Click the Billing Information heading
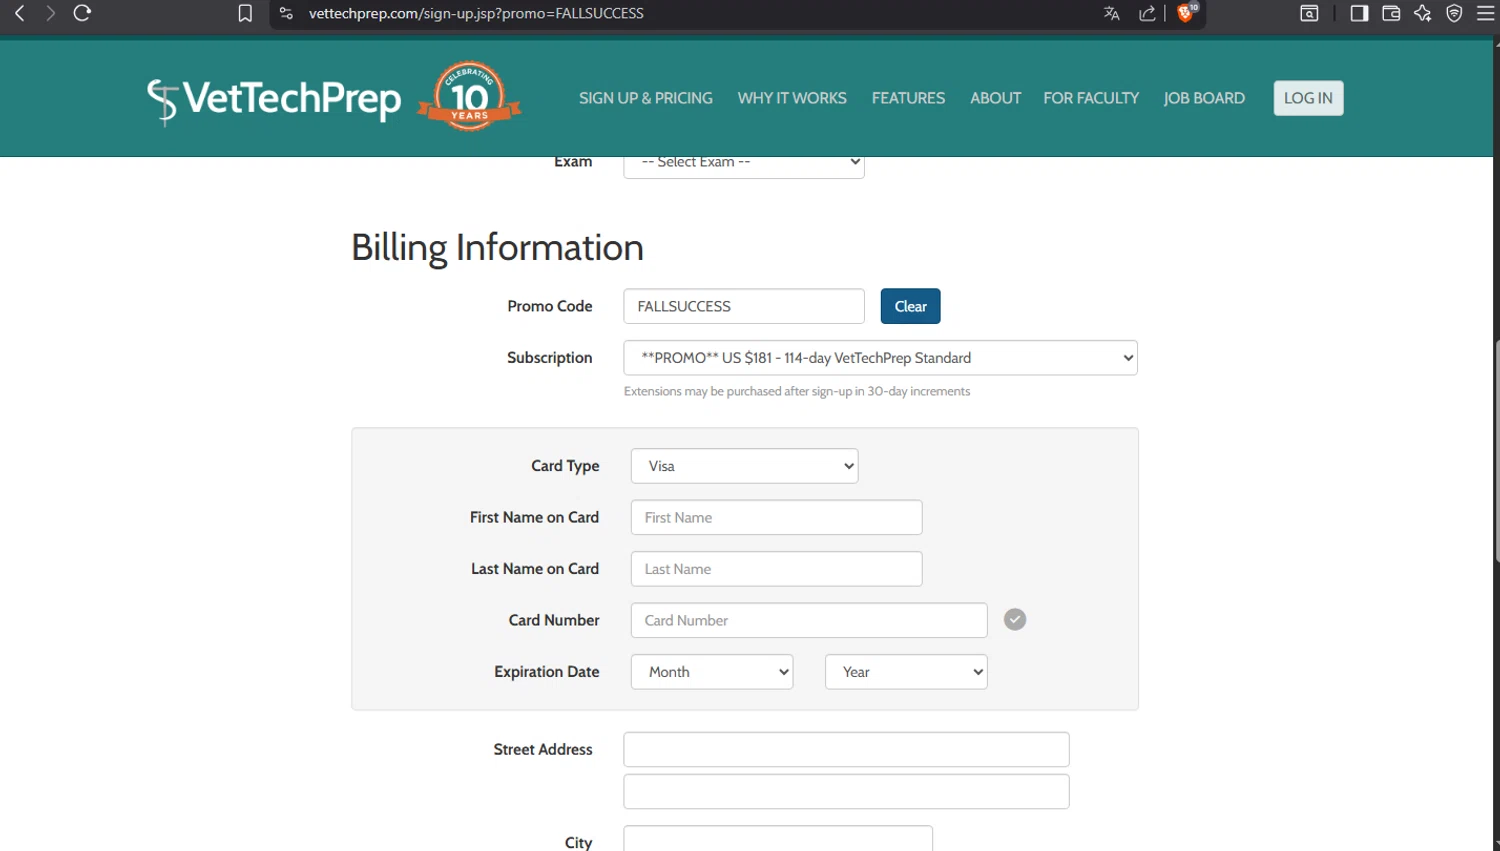 (x=497, y=248)
